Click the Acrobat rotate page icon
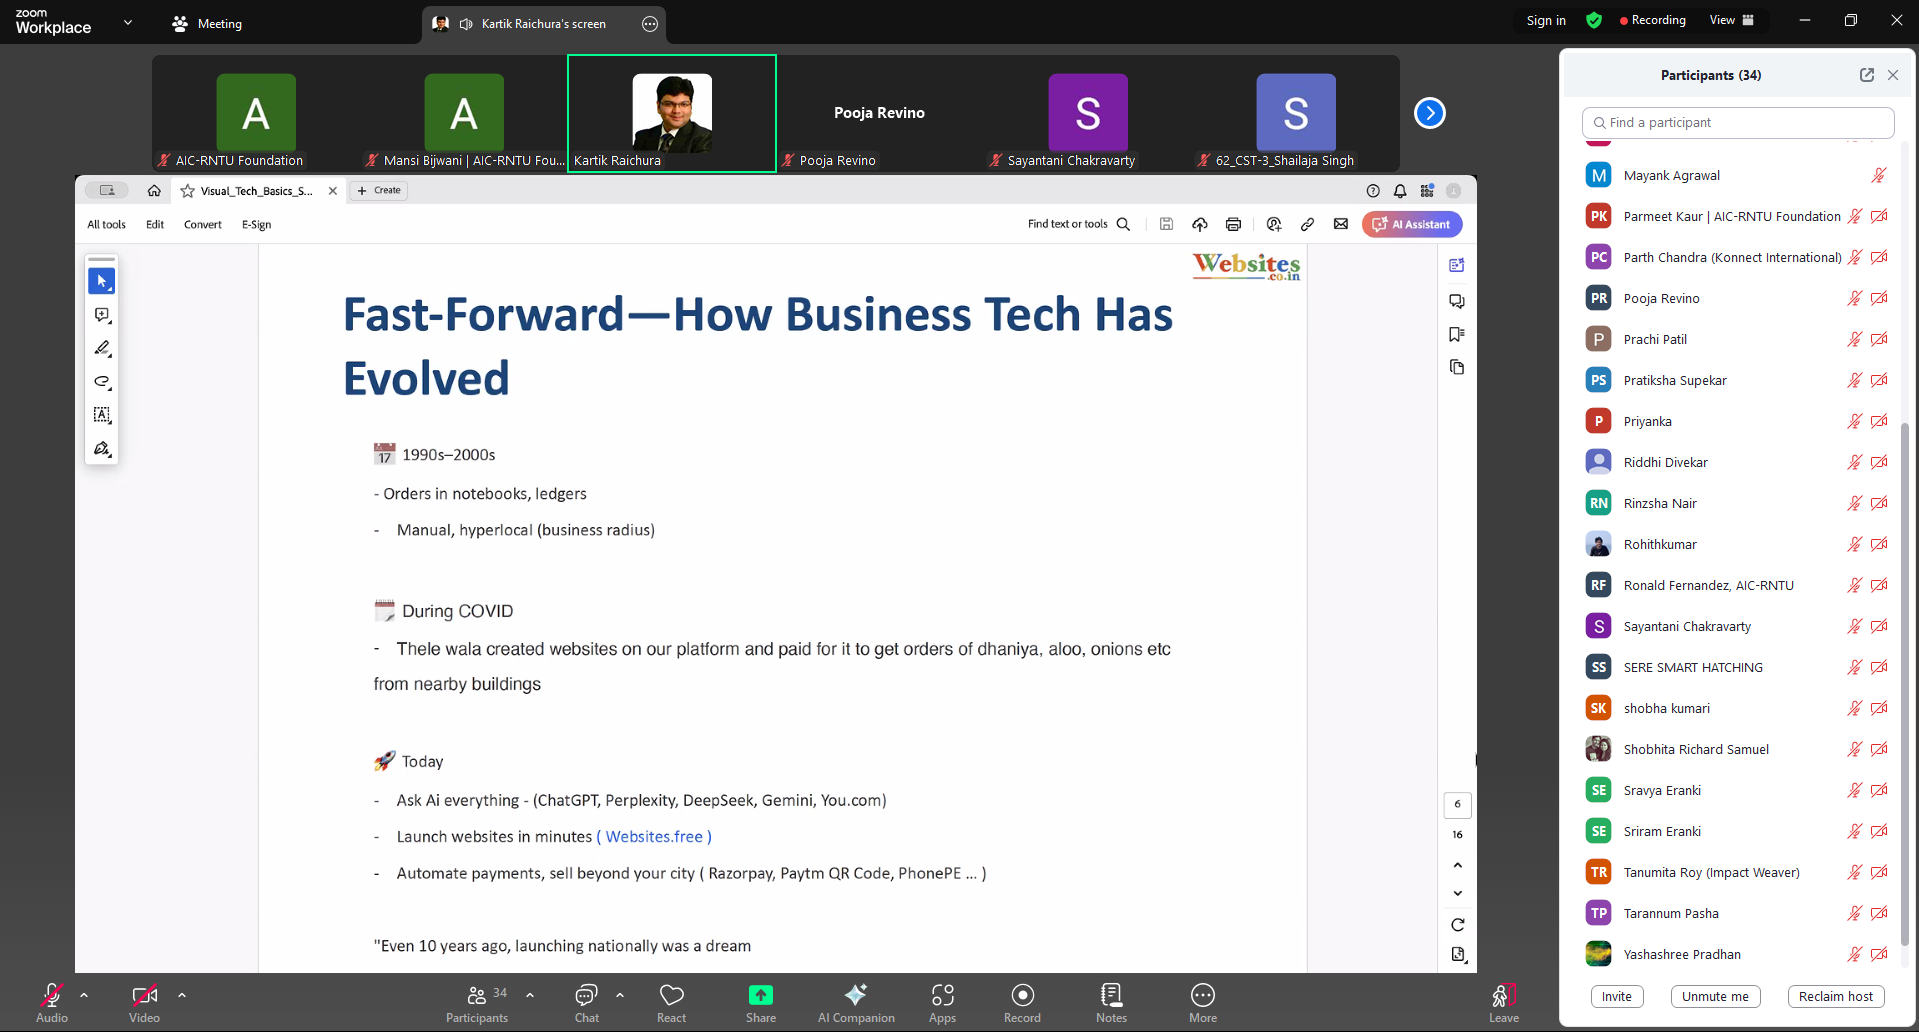Screen dimensions: 1919x1032 coord(1457,924)
